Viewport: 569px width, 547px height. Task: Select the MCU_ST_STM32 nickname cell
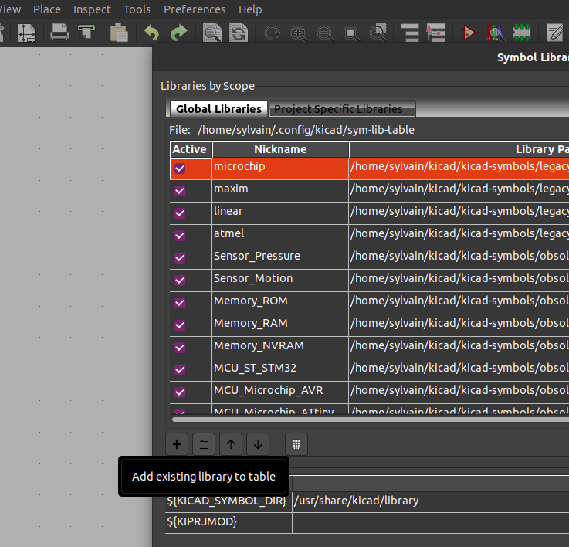[x=280, y=370]
